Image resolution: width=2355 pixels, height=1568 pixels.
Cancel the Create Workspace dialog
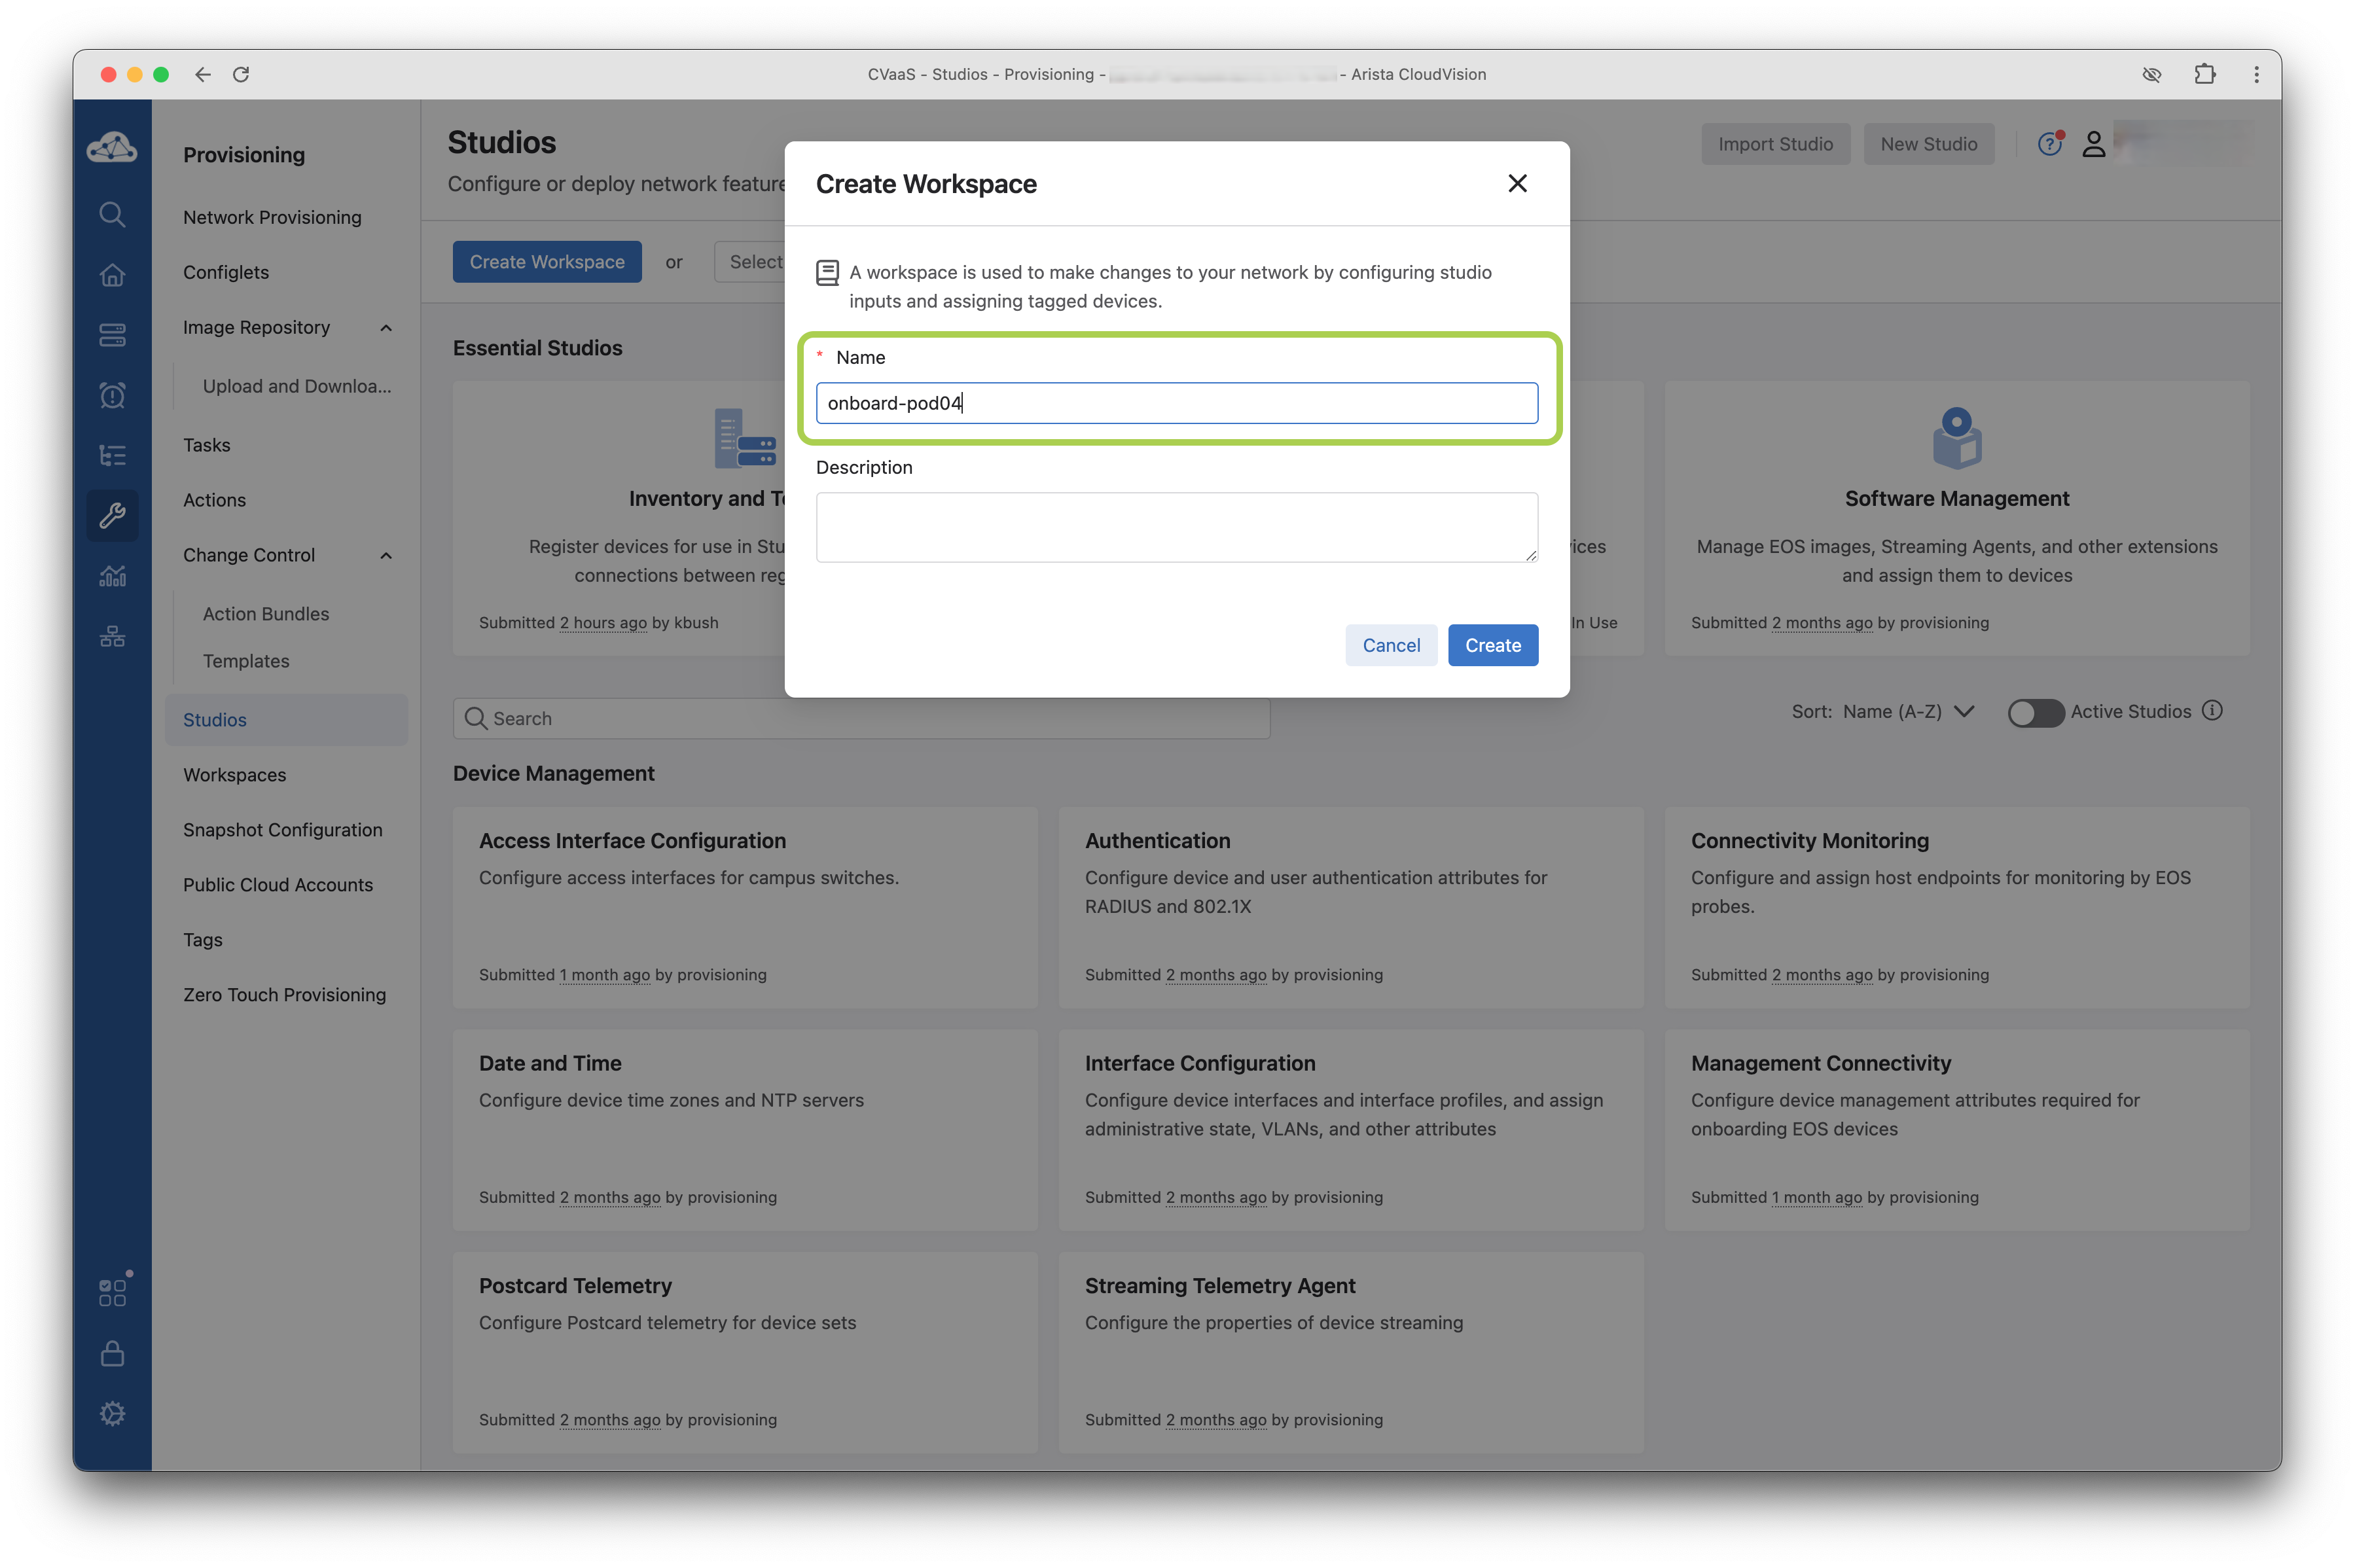tap(1390, 646)
